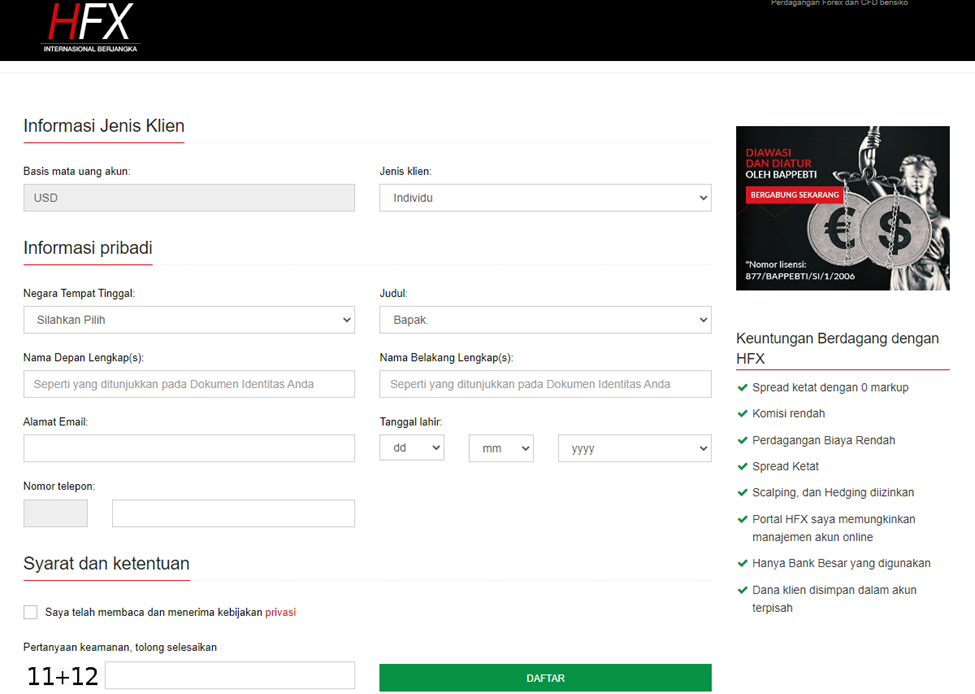Image resolution: width=975 pixels, height=694 pixels.
Task: Focus the Nama Depan Lengkap field
Action: tap(189, 384)
